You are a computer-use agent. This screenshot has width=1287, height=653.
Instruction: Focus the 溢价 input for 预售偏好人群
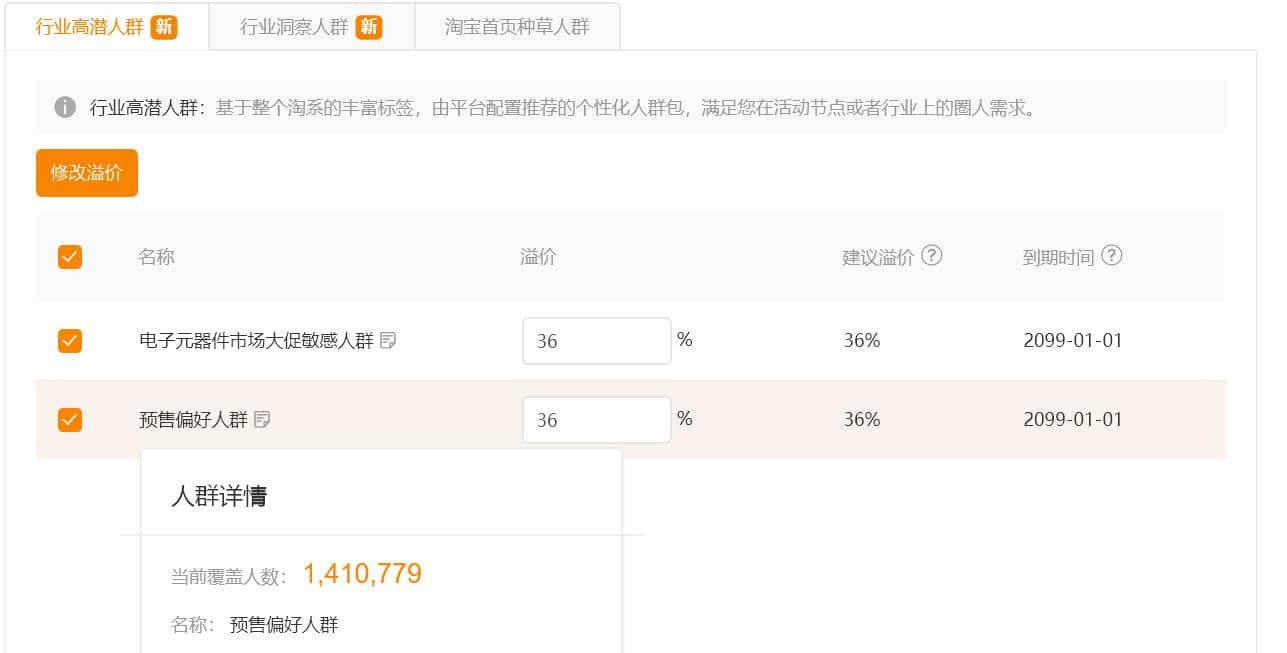(596, 420)
